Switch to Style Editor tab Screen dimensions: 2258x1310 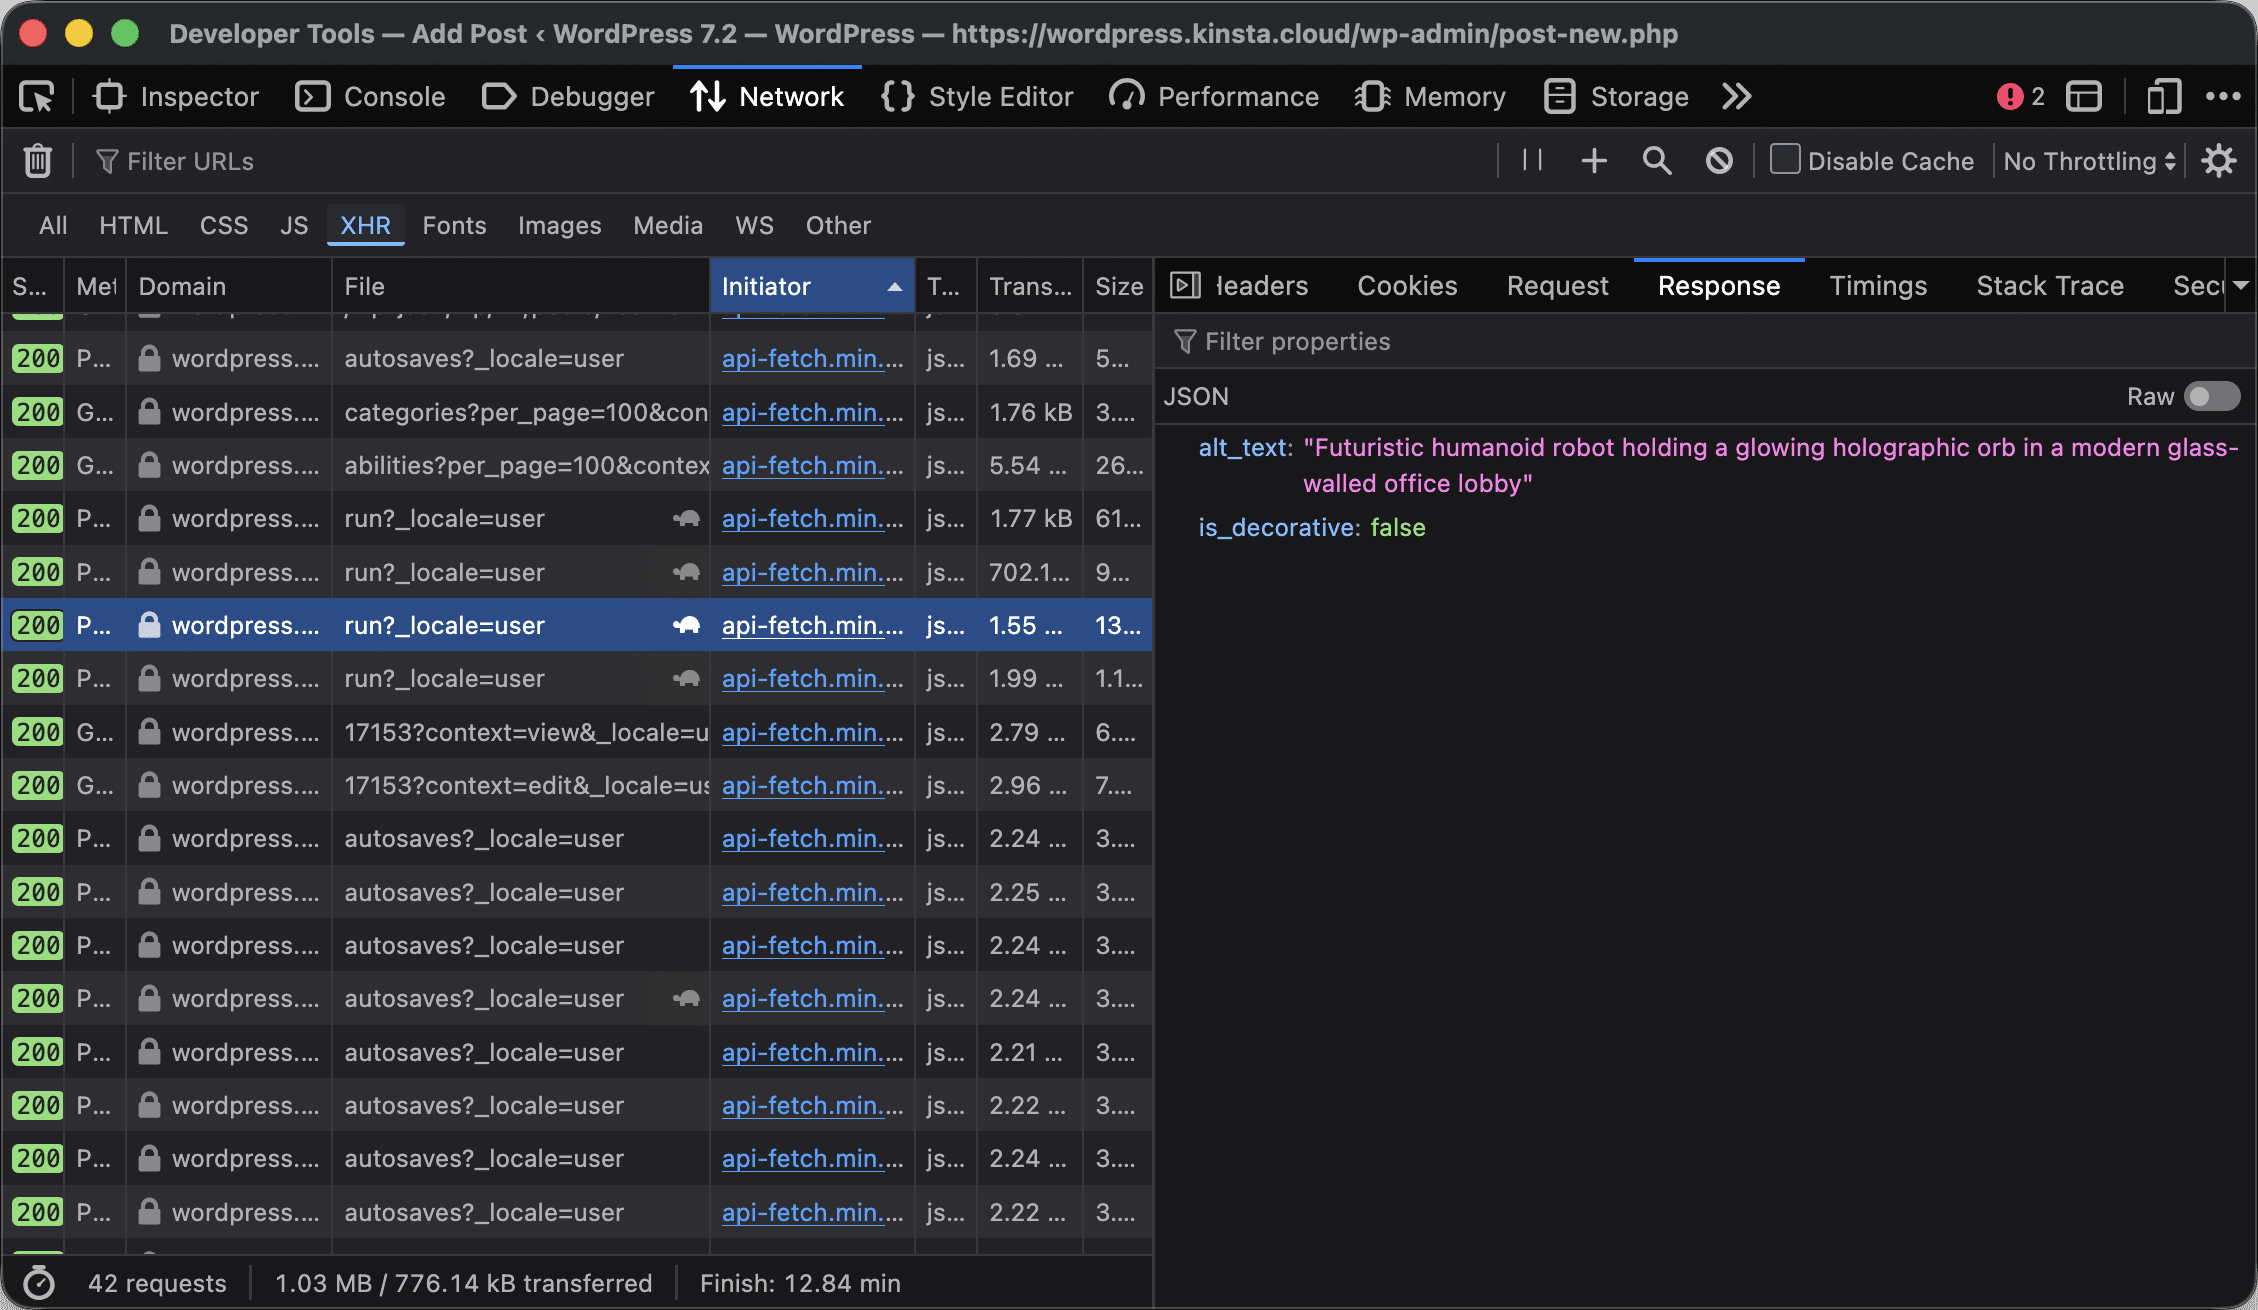[977, 97]
